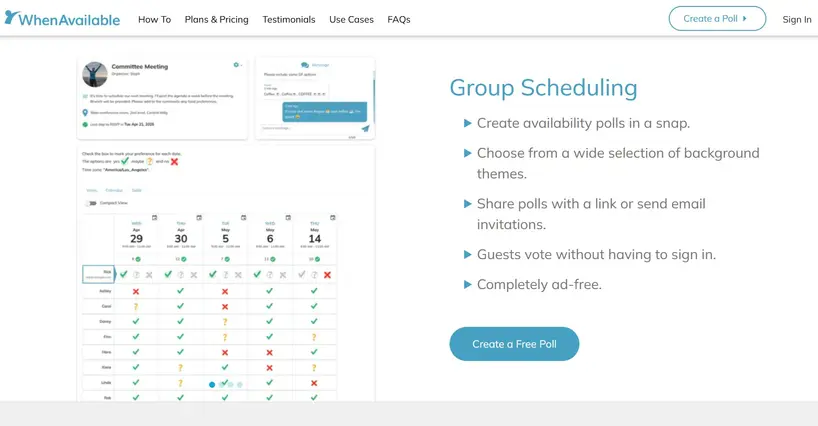Click the calendar icon above May 14

pyautogui.click(x=333, y=217)
